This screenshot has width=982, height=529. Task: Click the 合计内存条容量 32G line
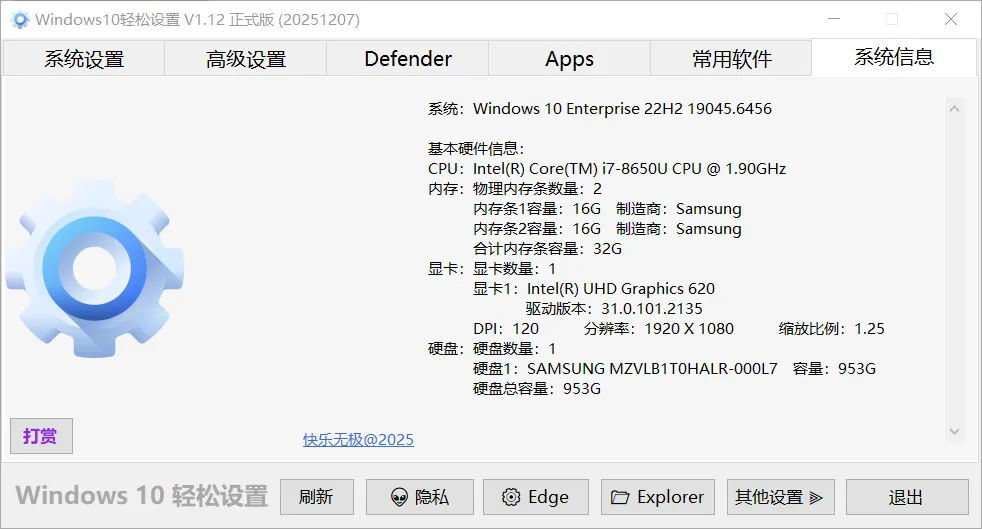pos(547,249)
